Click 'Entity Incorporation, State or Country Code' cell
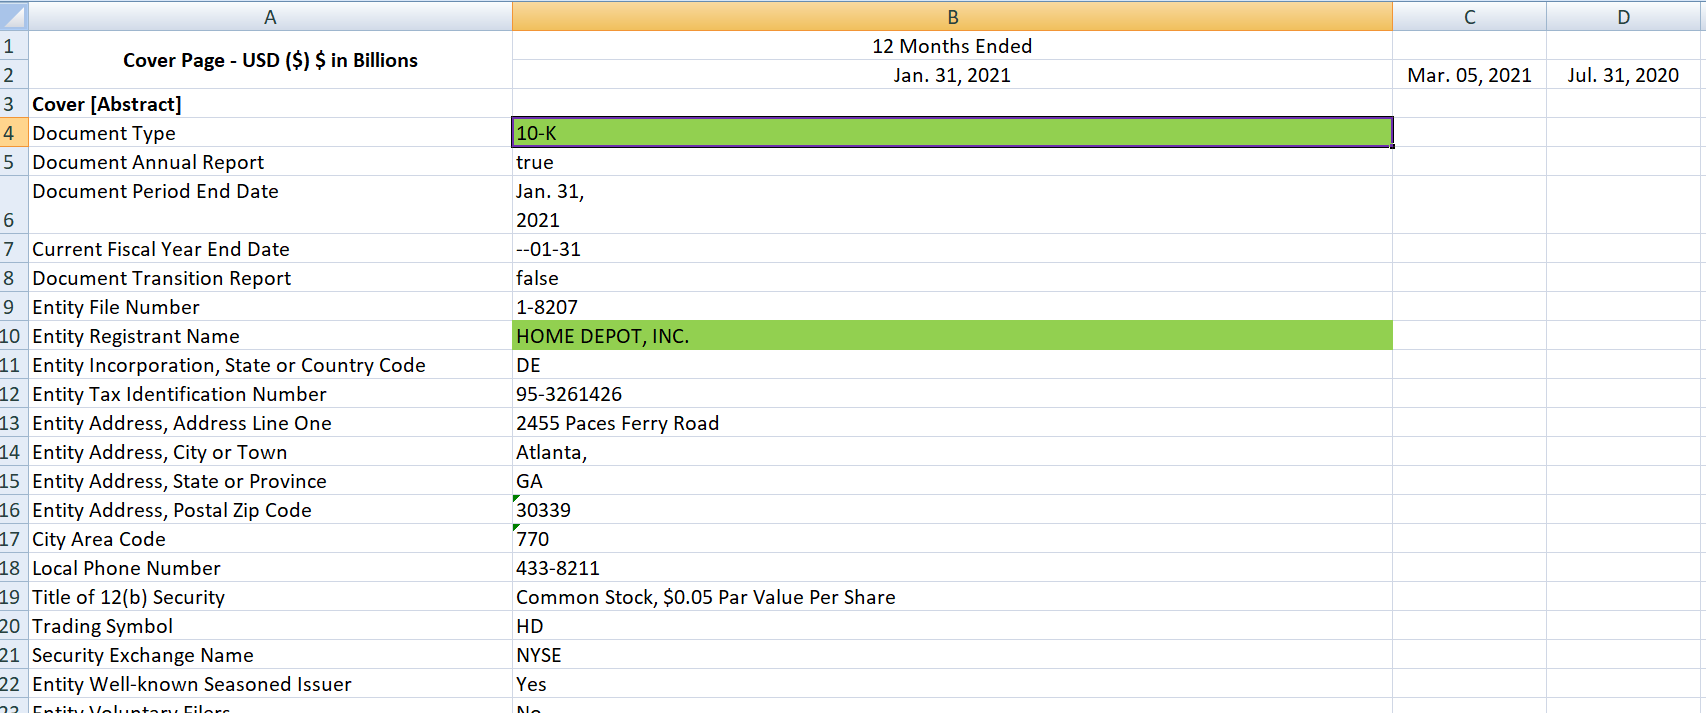 270,365
